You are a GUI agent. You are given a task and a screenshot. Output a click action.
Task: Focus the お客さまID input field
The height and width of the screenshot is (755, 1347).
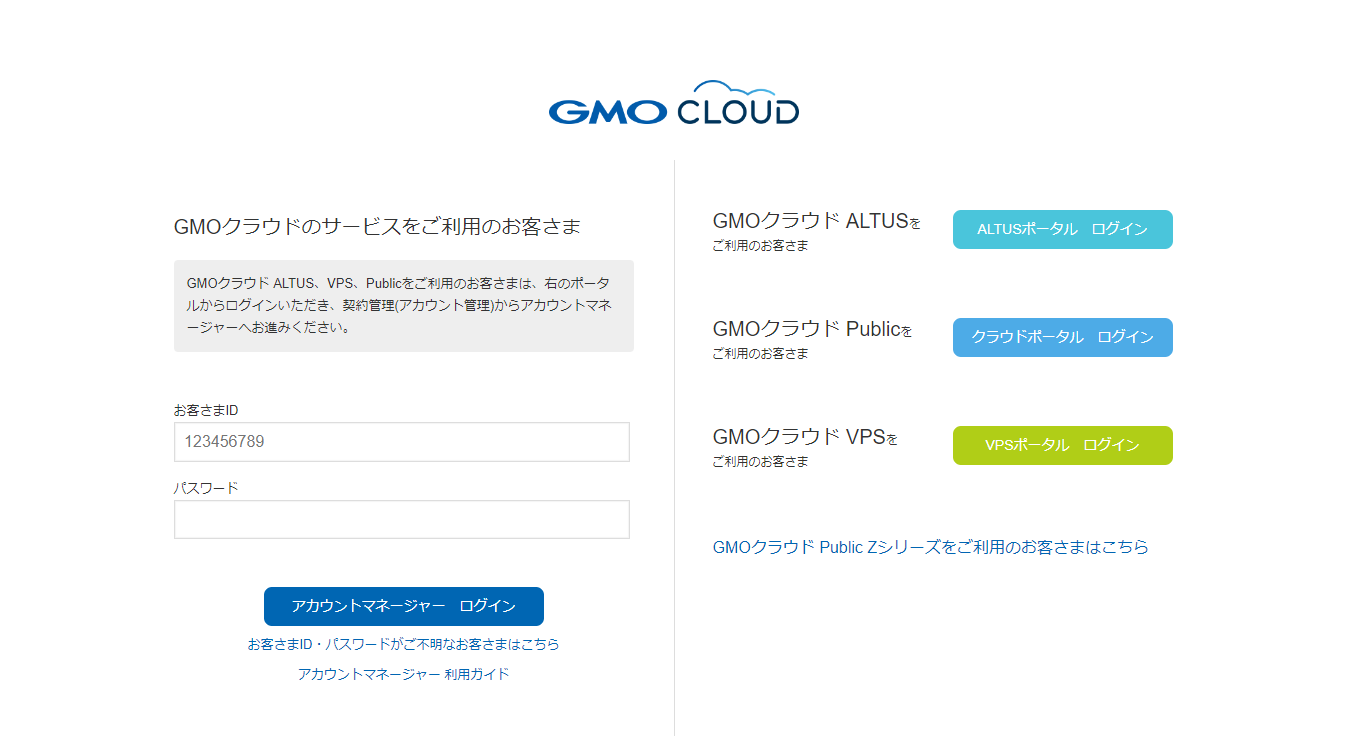pos(402,441)
